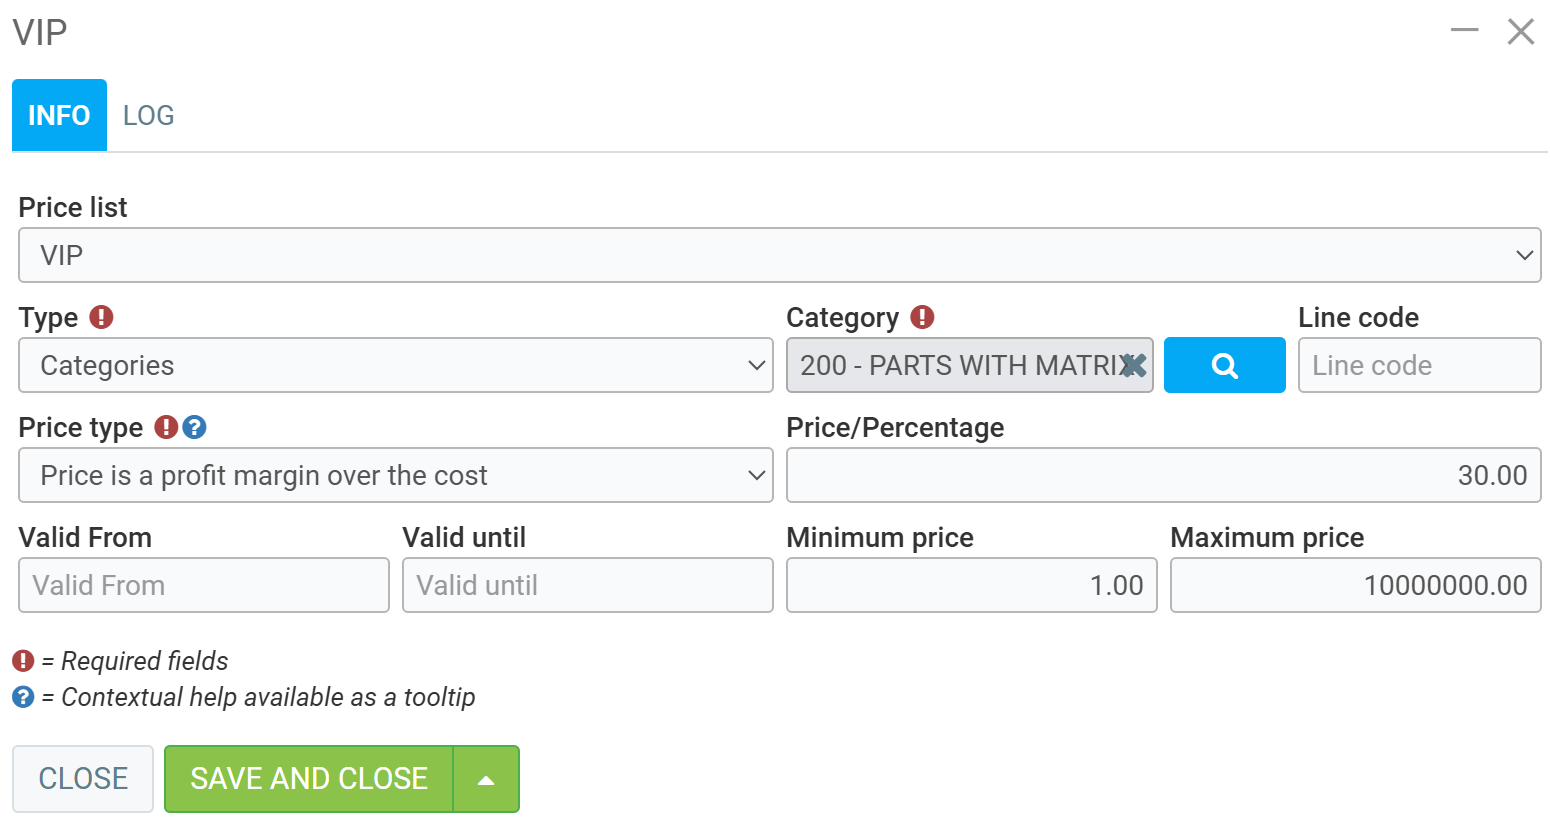The width and height of the screenshot is (1550, 819).
Task: Select the INFO tab
Action: pos(59,115)
